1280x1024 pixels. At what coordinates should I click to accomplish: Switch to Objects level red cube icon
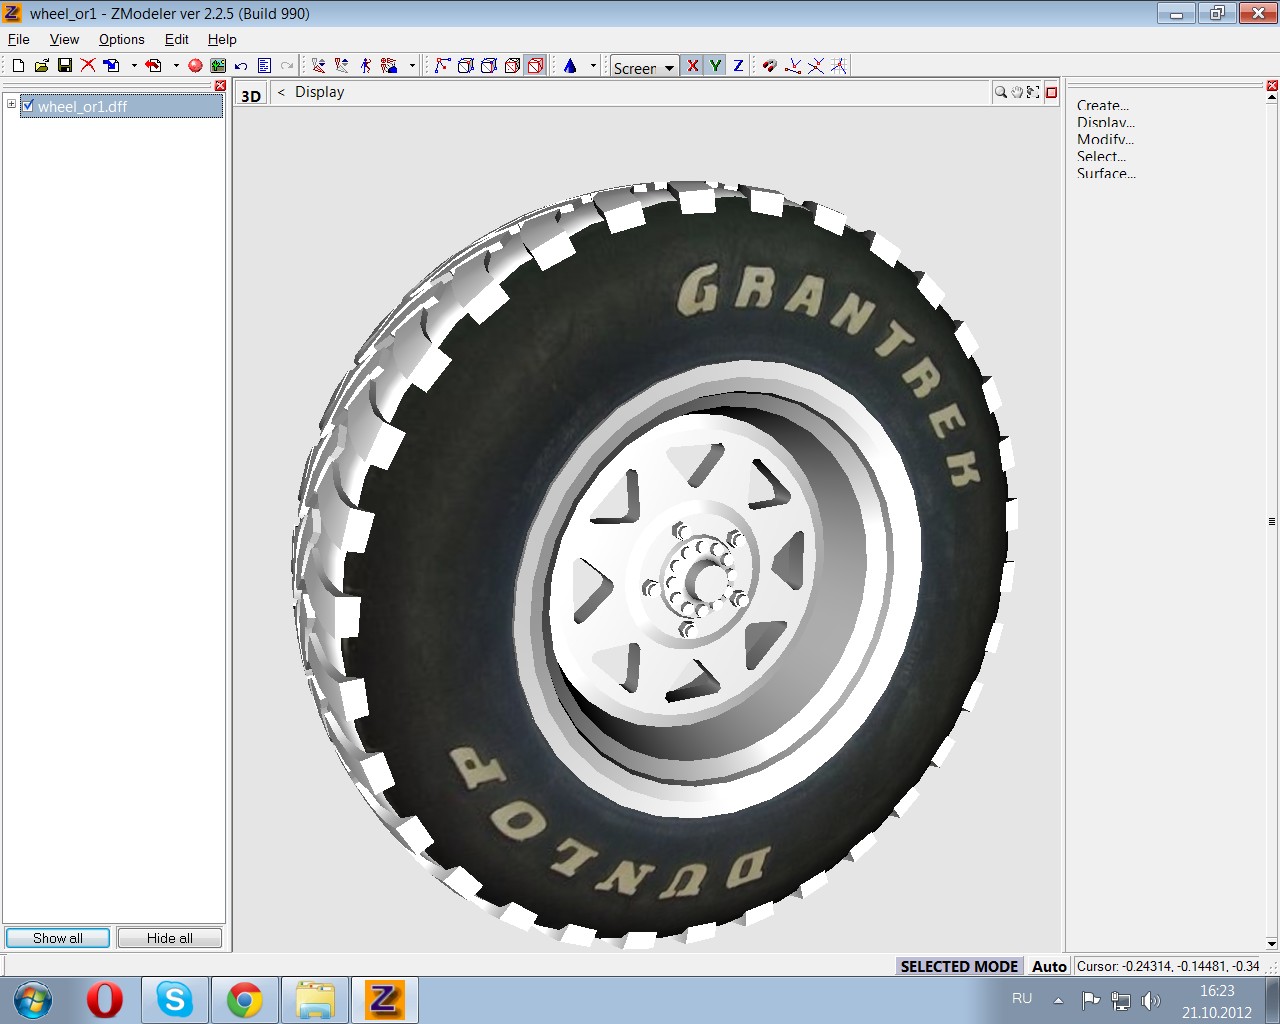[x=535, y=66]
